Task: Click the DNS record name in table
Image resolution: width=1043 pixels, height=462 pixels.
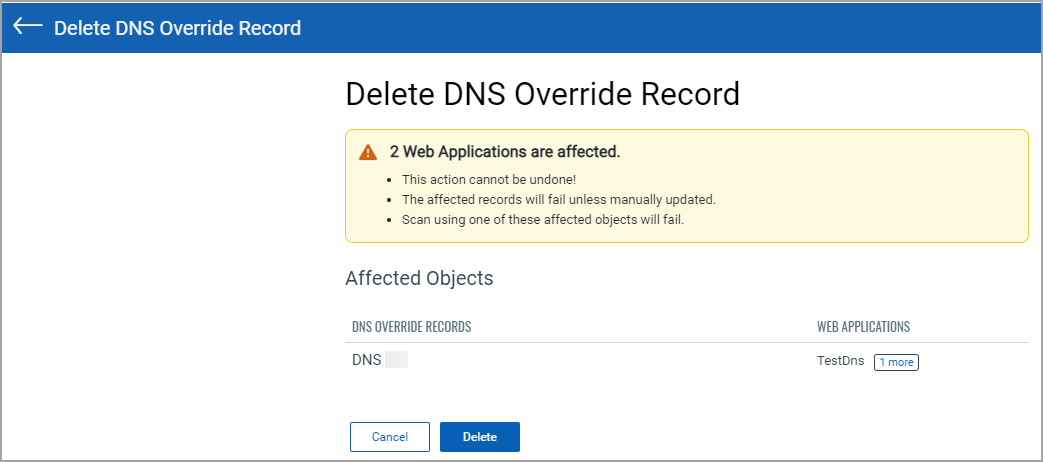Action: pyautogui.click(x=366, y=360)
